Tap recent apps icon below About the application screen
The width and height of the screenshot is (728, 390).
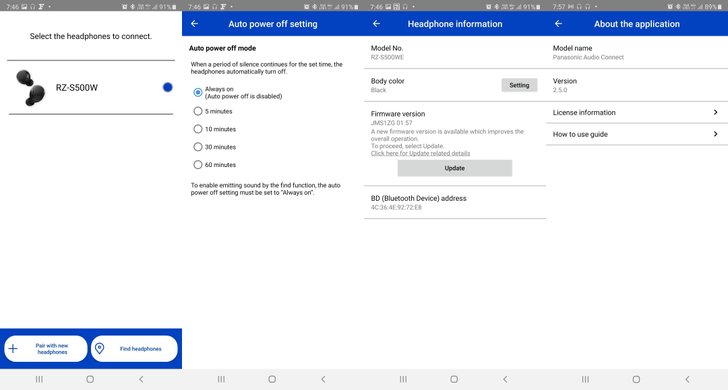[585, 379]
